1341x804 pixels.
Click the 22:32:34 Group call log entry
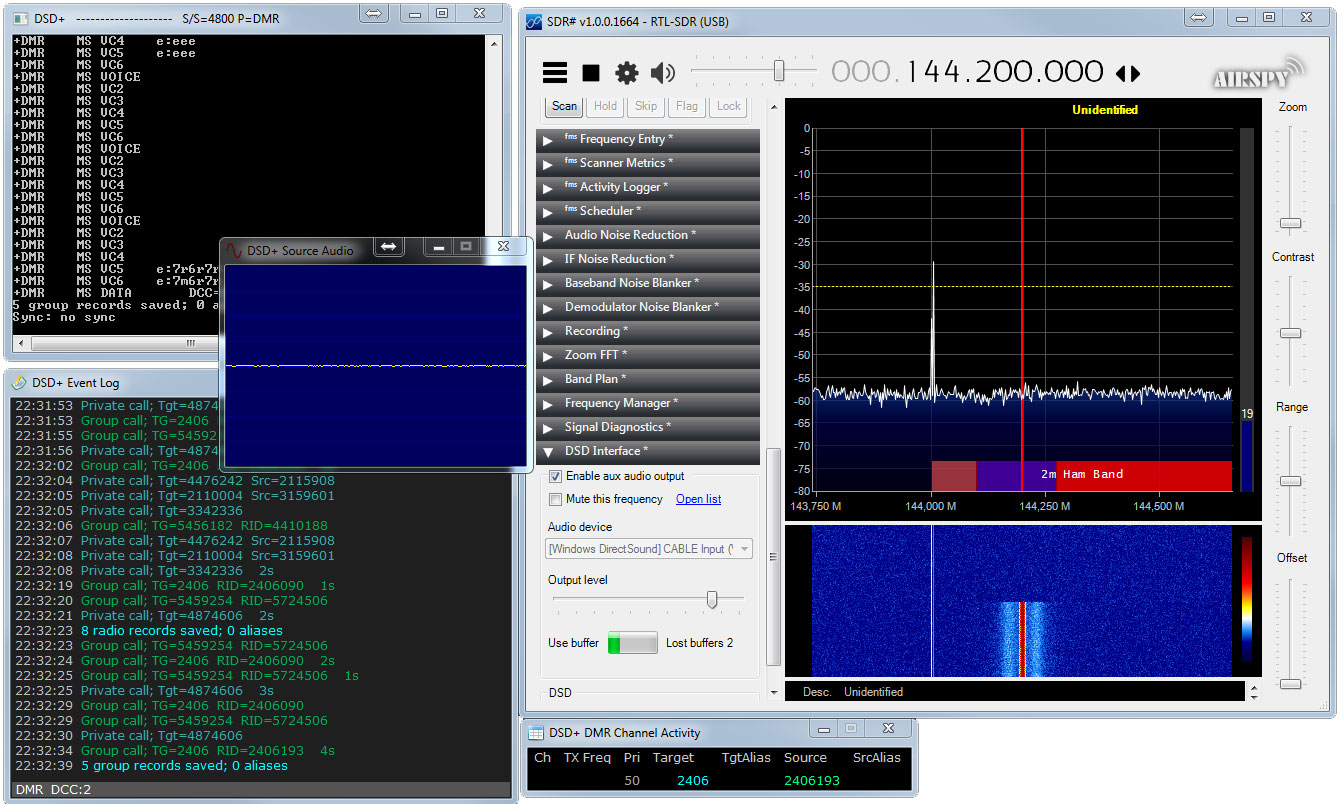175,751
